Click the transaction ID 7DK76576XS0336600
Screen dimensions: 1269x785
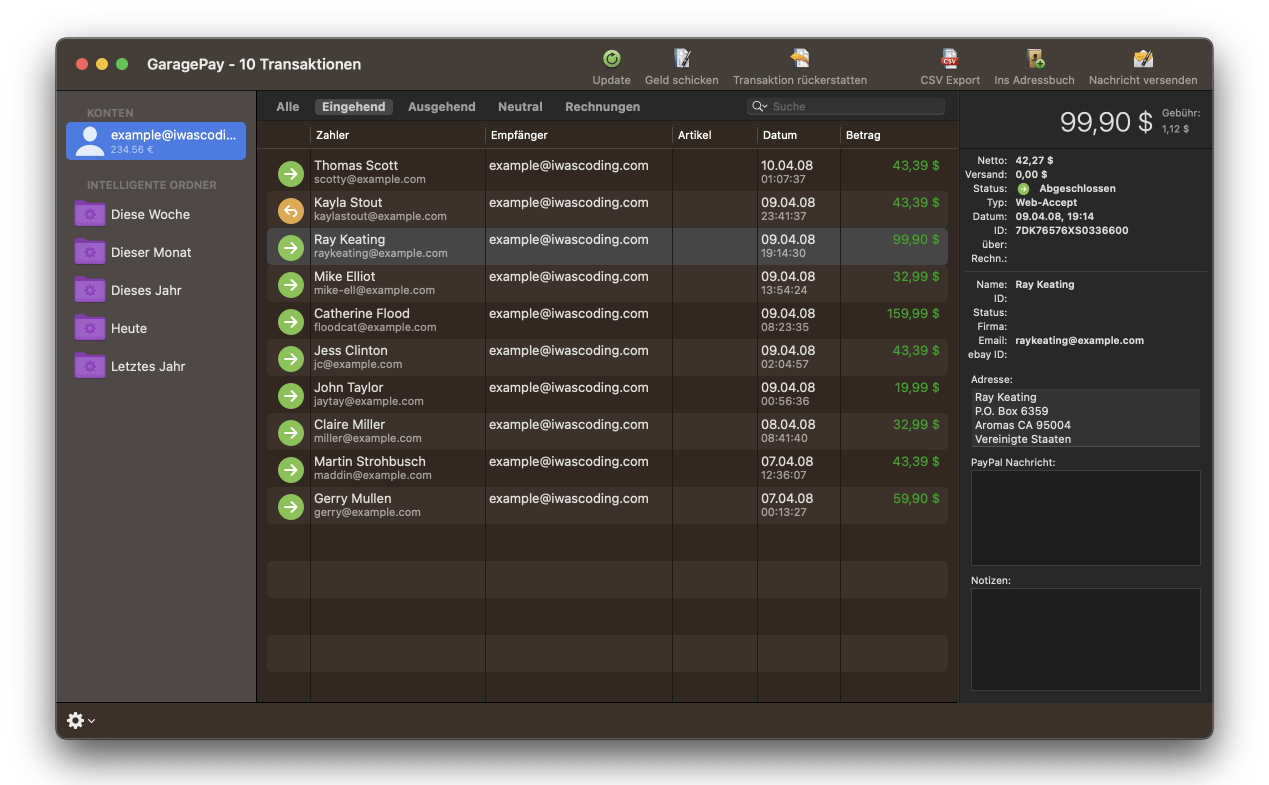(1072, 230)
